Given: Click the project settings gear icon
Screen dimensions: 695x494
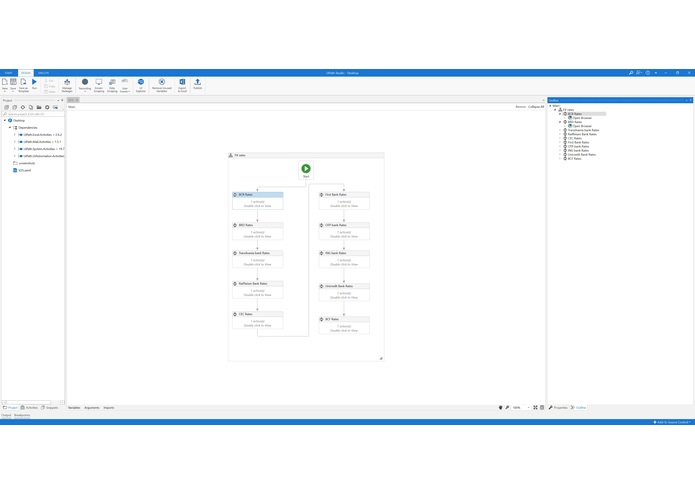Looking at the screenshot, I should click(47, 107).
